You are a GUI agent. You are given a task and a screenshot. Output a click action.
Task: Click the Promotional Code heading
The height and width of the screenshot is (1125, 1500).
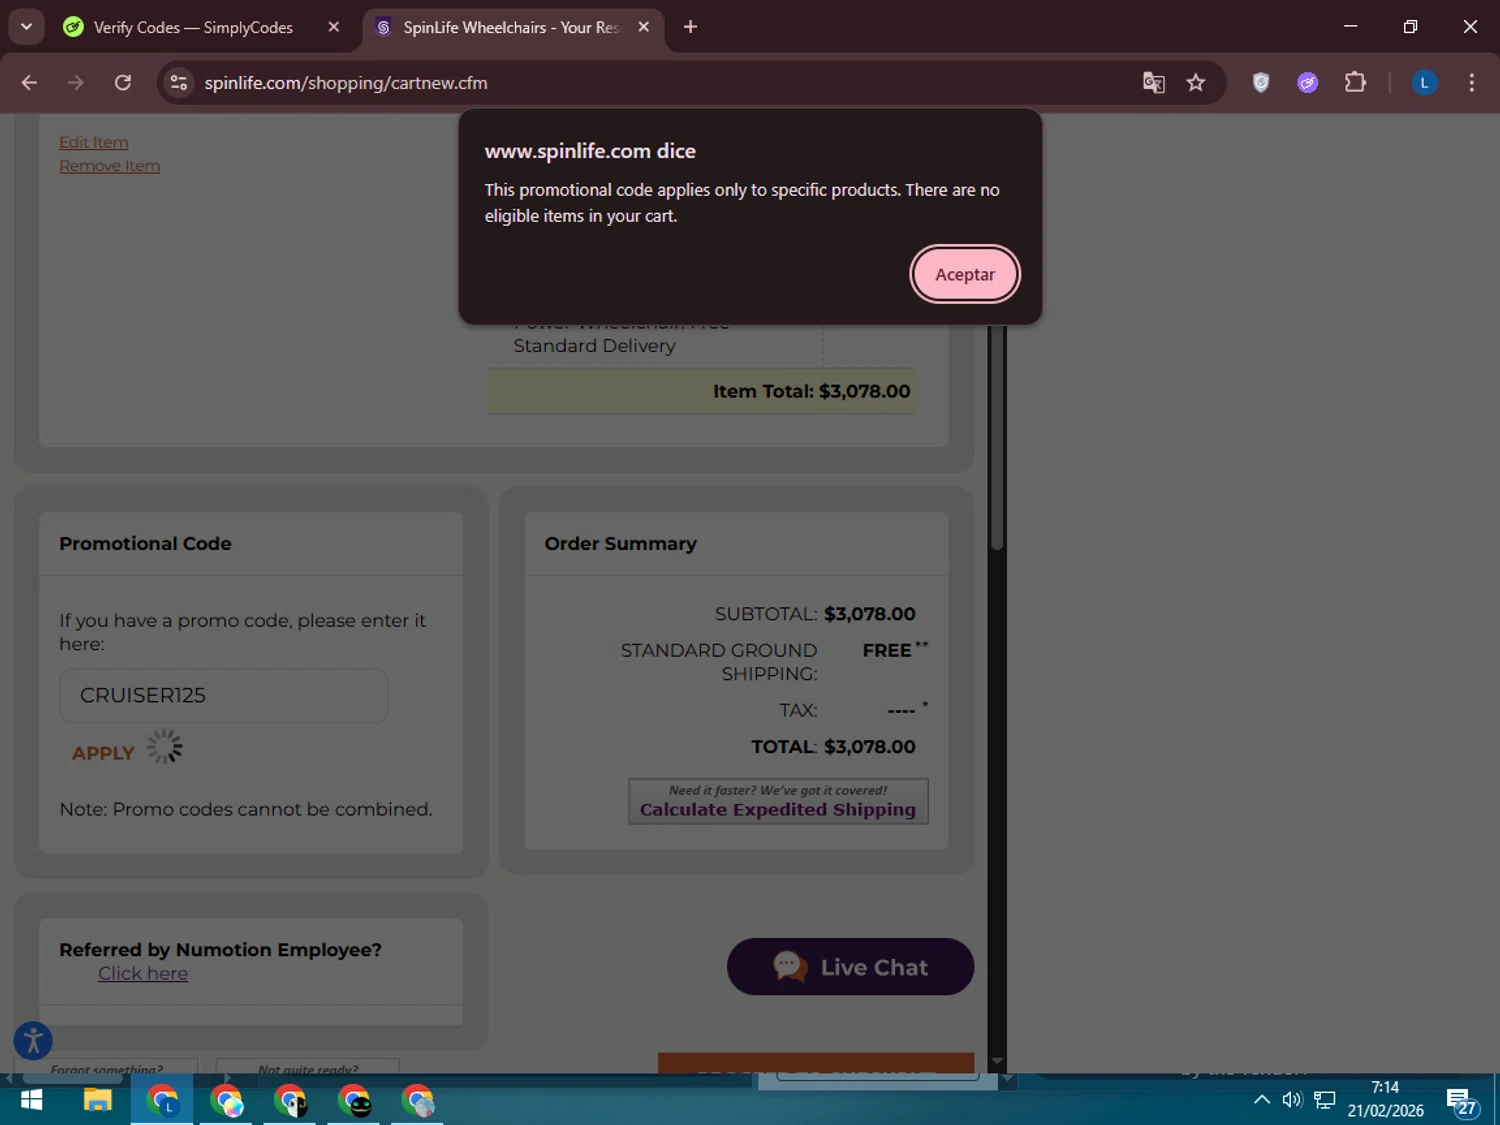coord(145,543)
